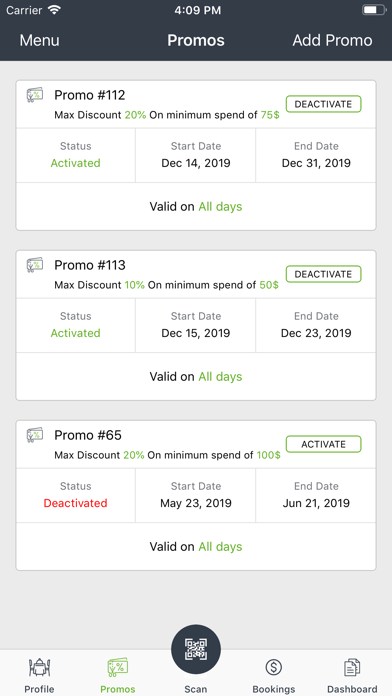Deactivate Promo #112
The image size is (392, 696).
[323, 104]
